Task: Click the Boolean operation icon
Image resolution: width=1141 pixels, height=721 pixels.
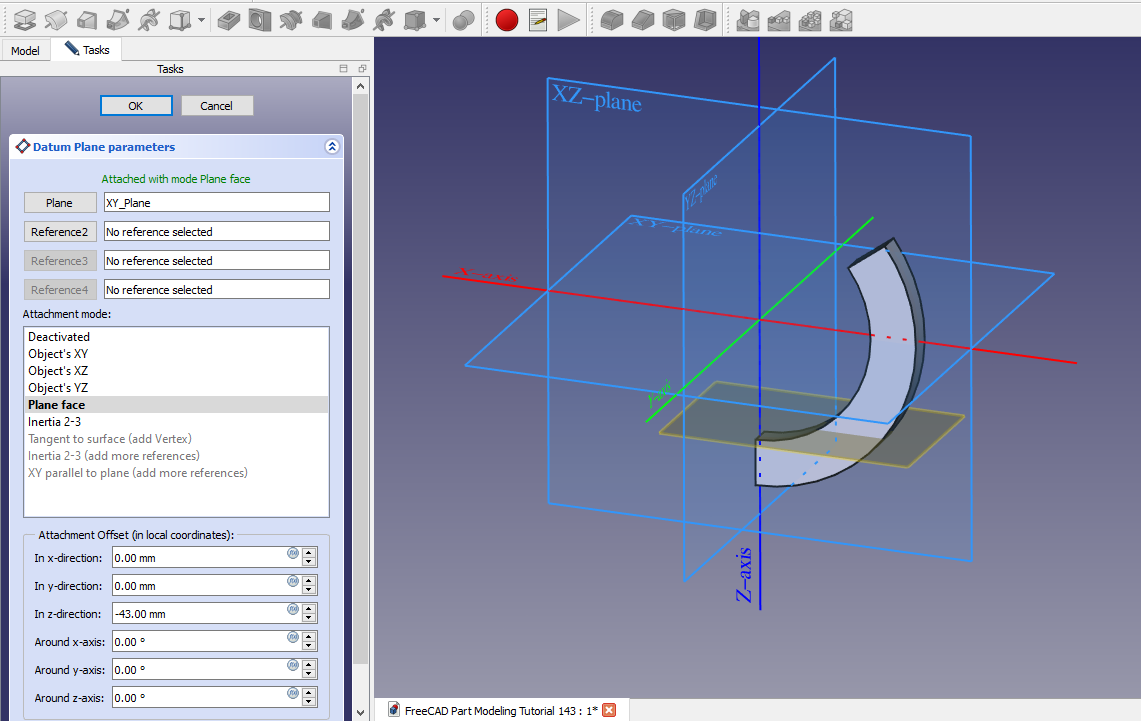Action: 464,19
